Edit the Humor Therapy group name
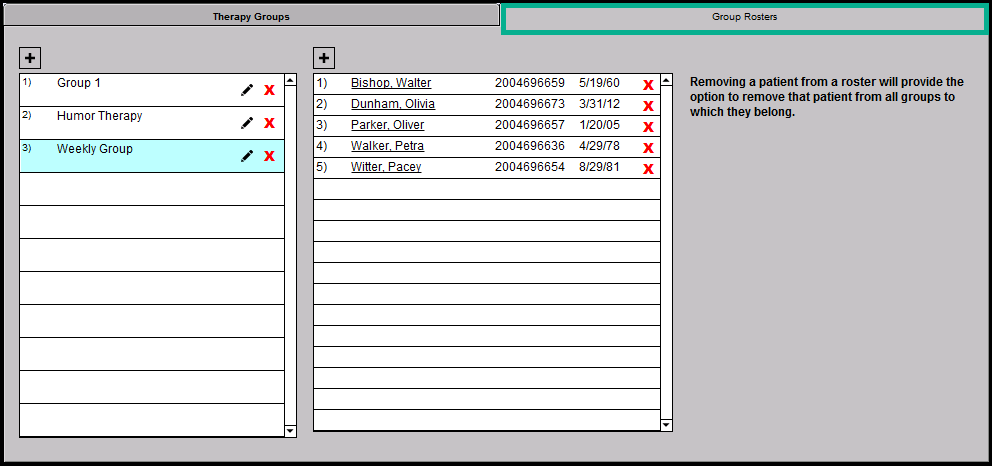Viewport: 992px width, 466px height. 247,123
